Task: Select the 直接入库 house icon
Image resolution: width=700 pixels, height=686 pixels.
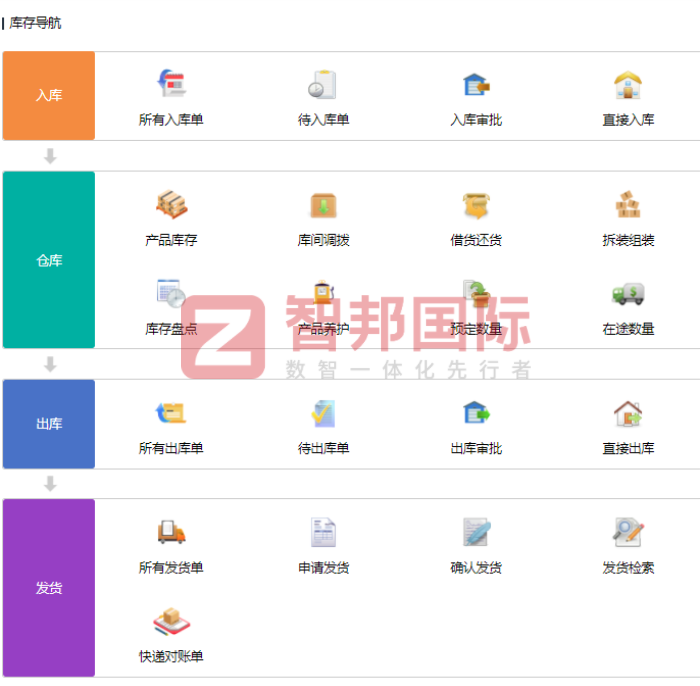Action: point(628,85)
